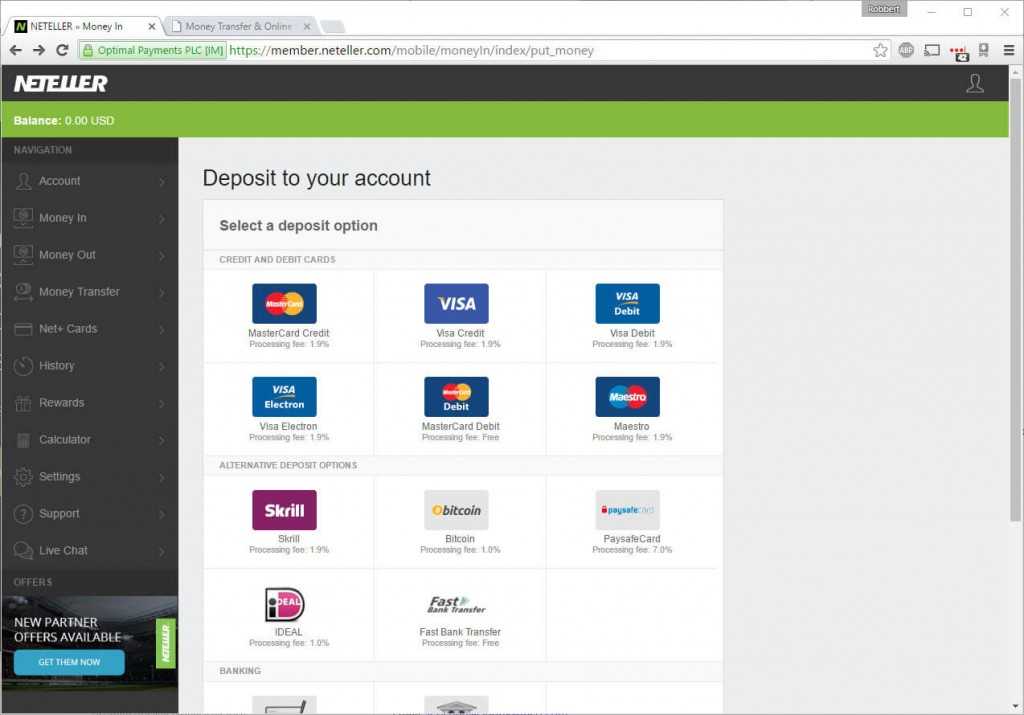This screenshot has width=1024, height=715.
Task: Pick Visa Debit as deposit method
Action: 627,304
